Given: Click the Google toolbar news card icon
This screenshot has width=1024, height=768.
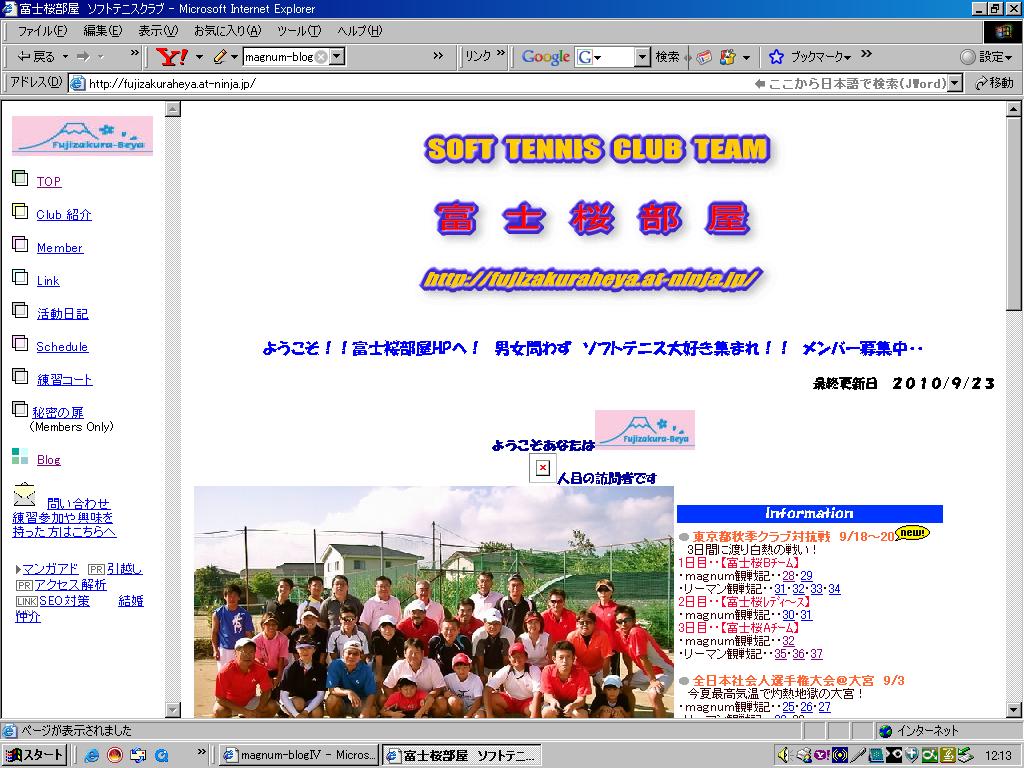Looking at the screenshot, I should [x=703, y=57].
